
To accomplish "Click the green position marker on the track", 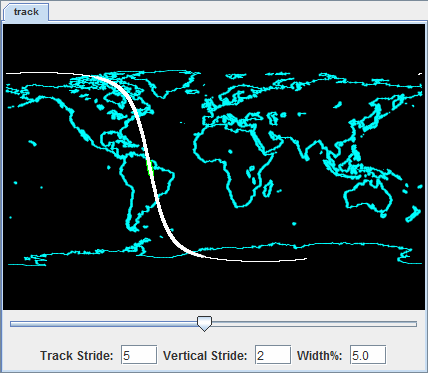I will point(150,168).
